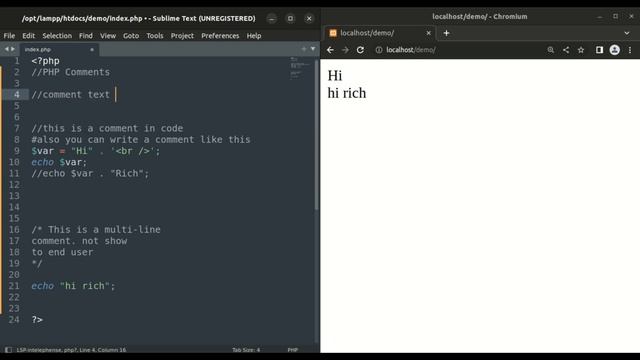Open Chromium profile avatar

click(x=615, y=50)
